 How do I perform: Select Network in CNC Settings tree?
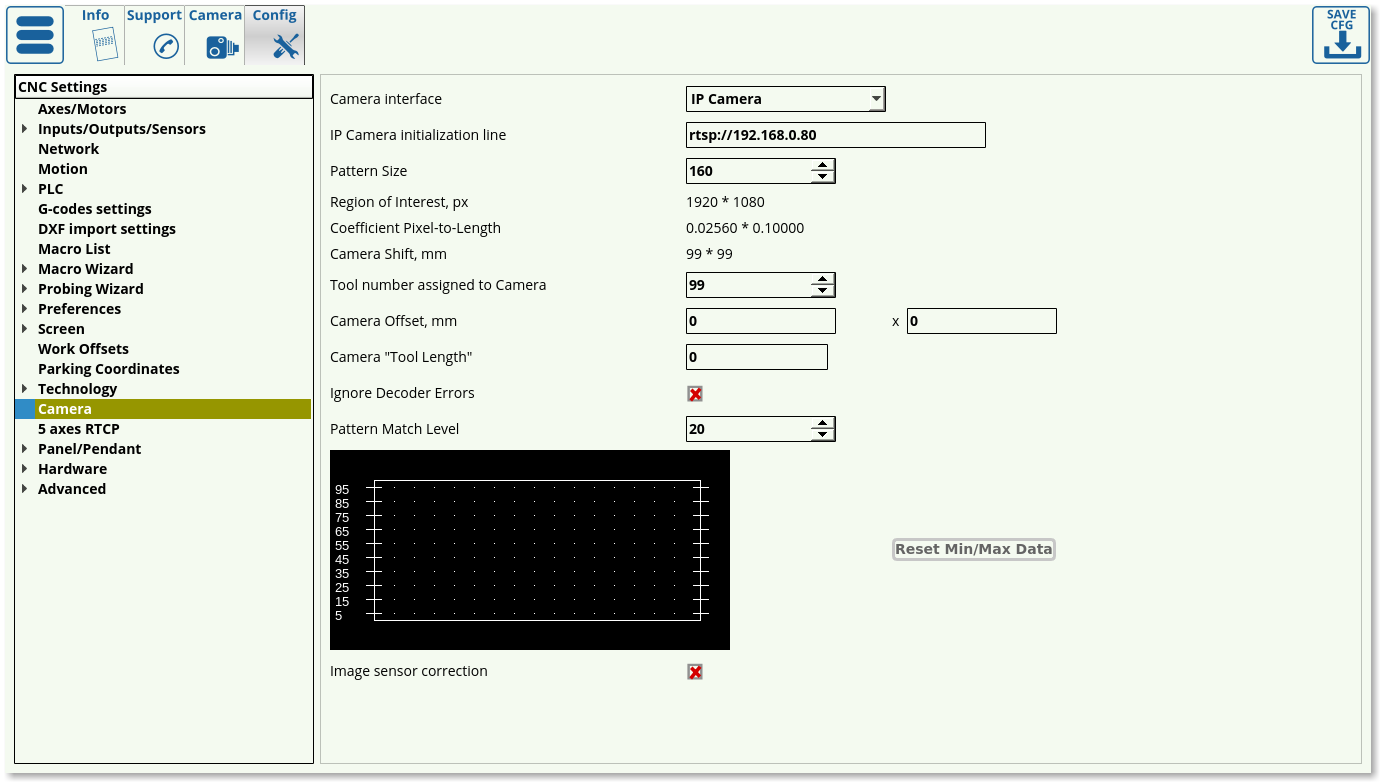[x=68, y=149]
